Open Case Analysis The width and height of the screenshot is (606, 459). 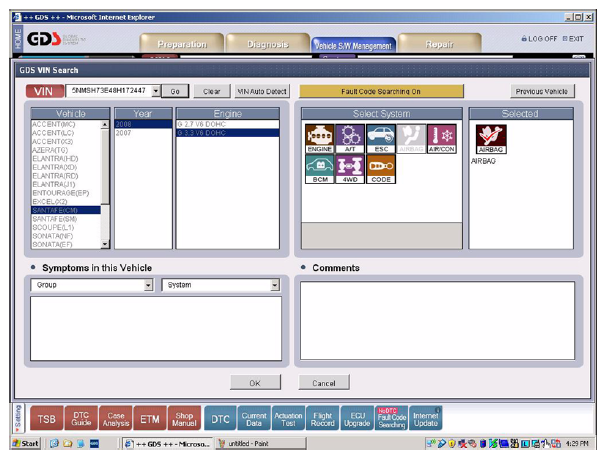point(116,419)
